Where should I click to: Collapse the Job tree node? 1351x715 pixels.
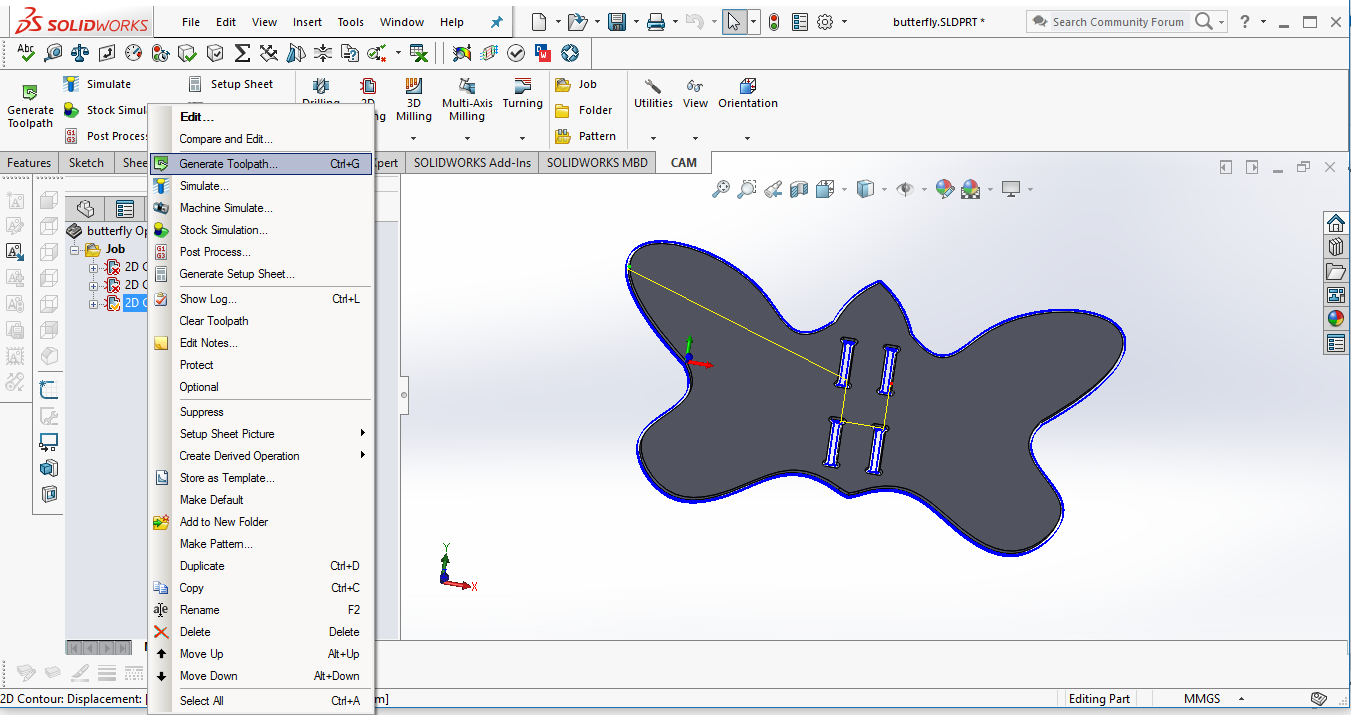(x=75, y=250)
